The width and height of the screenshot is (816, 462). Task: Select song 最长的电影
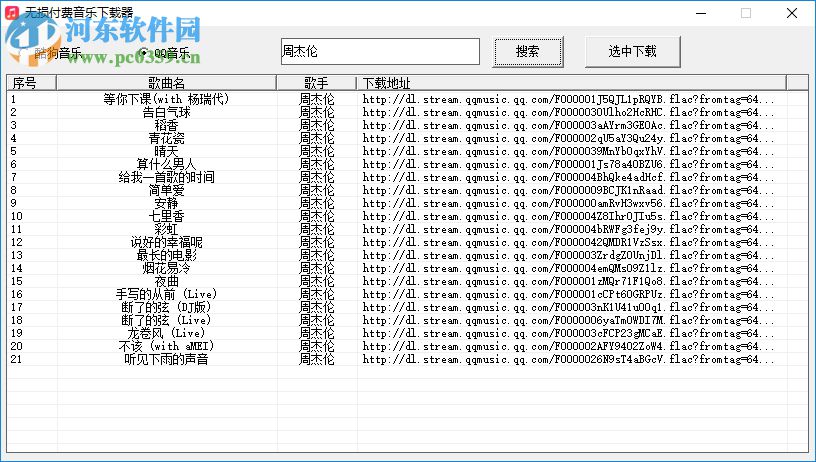point(166,255)
